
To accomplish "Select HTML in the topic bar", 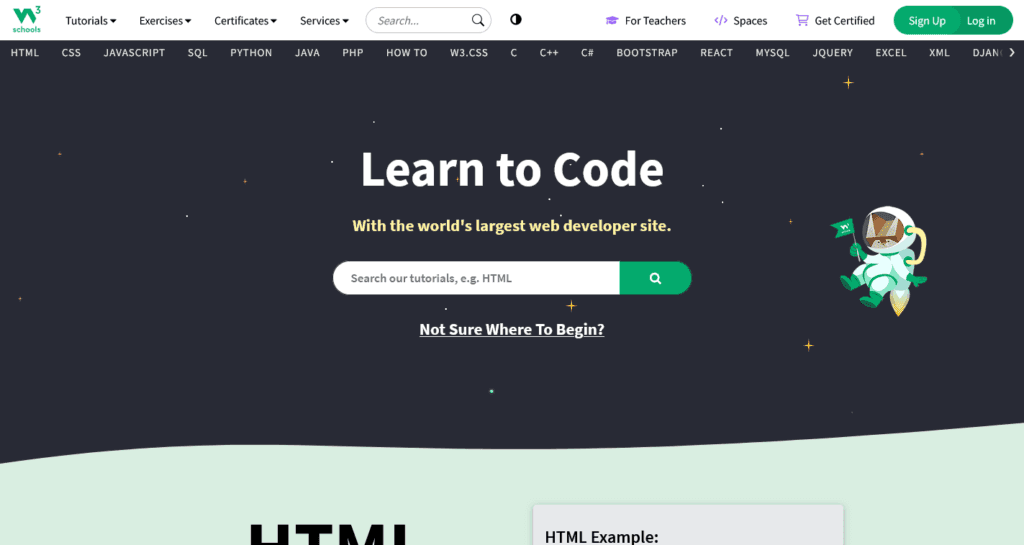I will (x=25, y=53).
